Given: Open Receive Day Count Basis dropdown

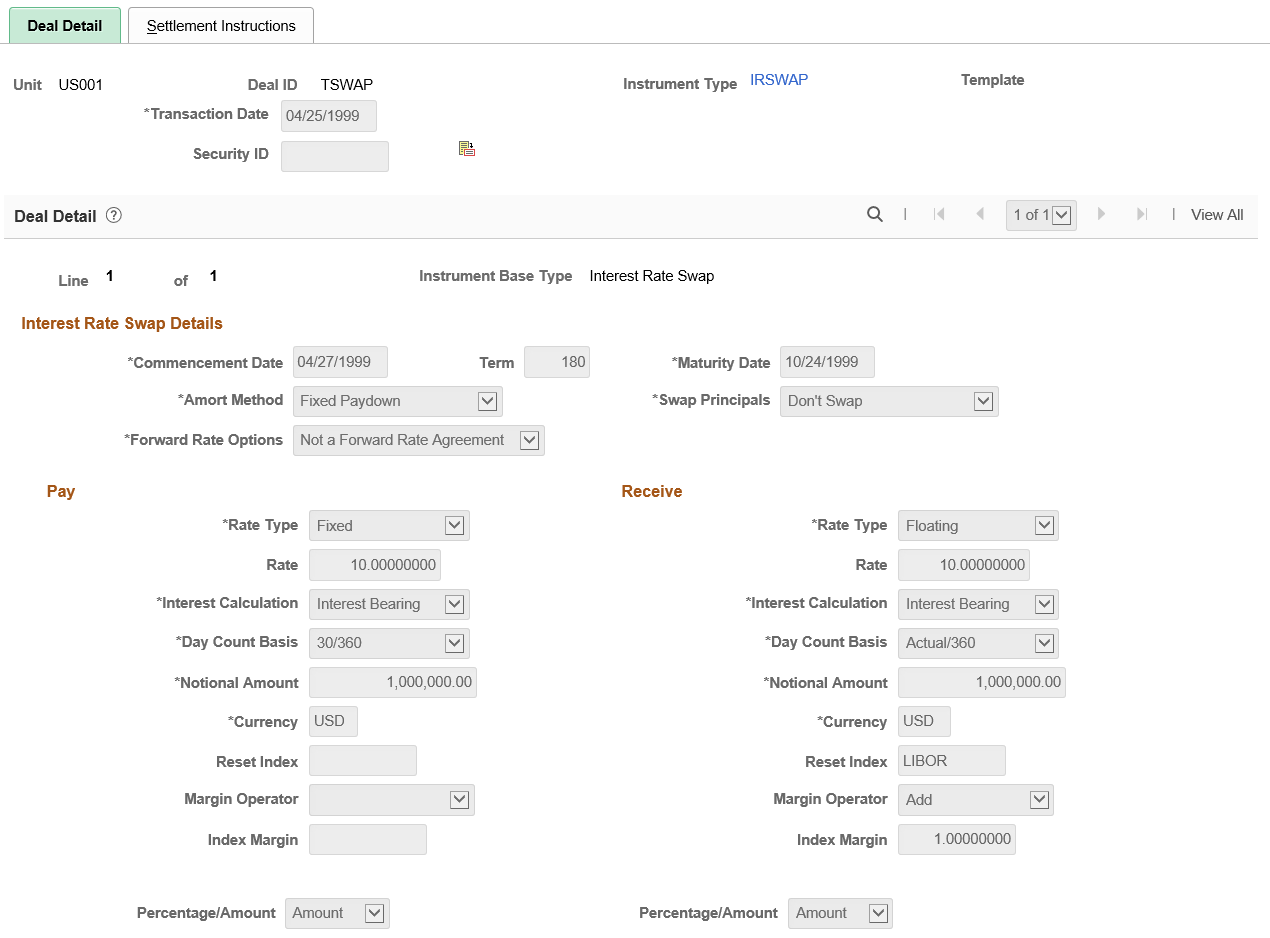Looking at the screenshot, I should tap(979, 643).
